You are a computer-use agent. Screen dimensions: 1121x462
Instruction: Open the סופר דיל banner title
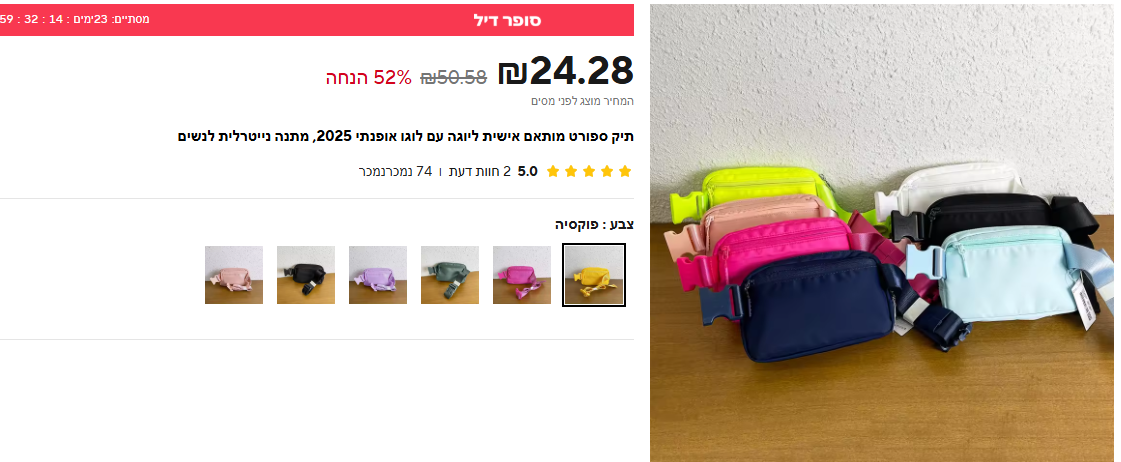(508, 20)
